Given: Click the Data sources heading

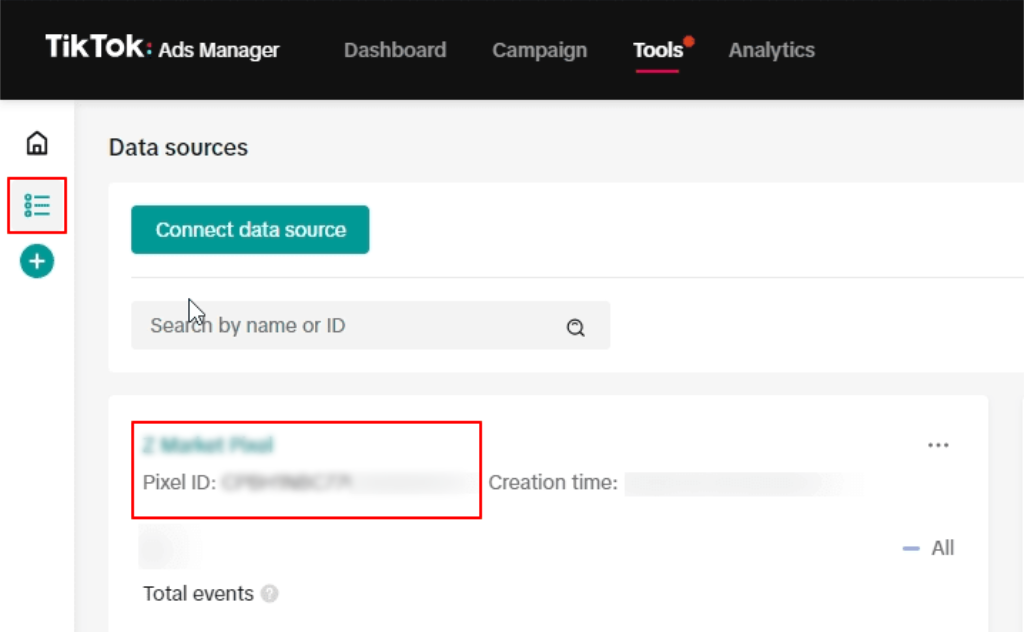Looking at the screenshot, I should coord(178,148).
